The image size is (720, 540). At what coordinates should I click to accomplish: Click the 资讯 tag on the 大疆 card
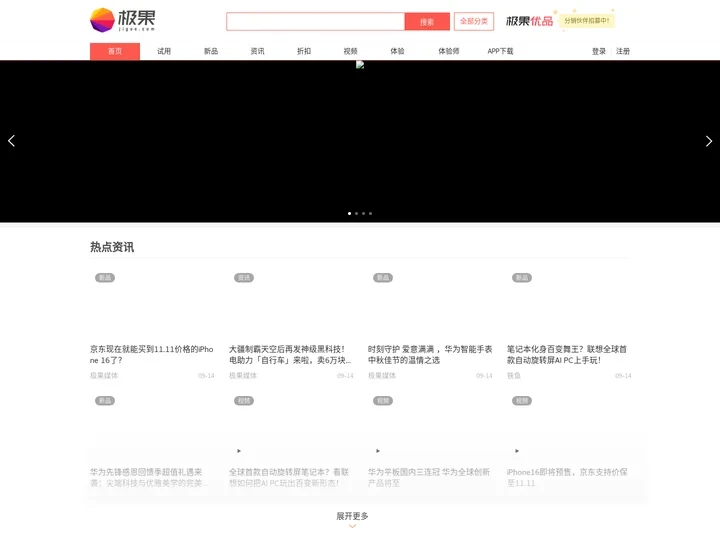[x=244, y=278]
